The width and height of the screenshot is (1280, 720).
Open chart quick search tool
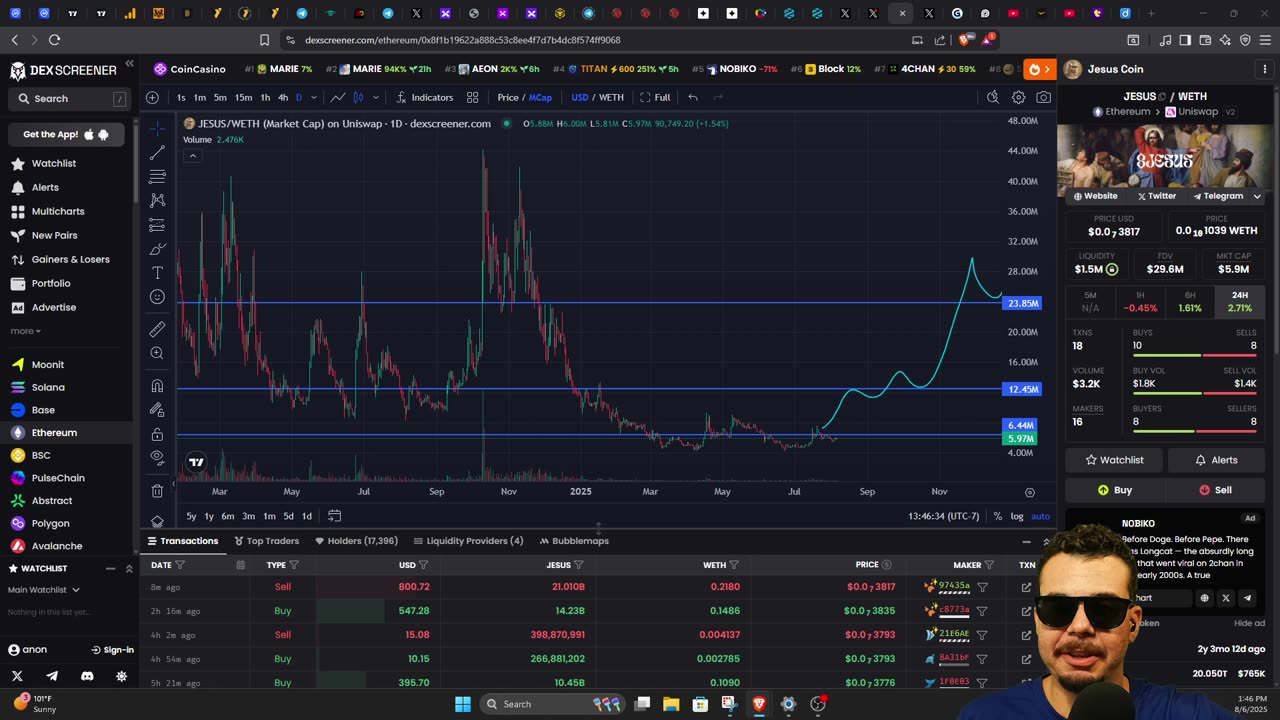pos(992,97)
